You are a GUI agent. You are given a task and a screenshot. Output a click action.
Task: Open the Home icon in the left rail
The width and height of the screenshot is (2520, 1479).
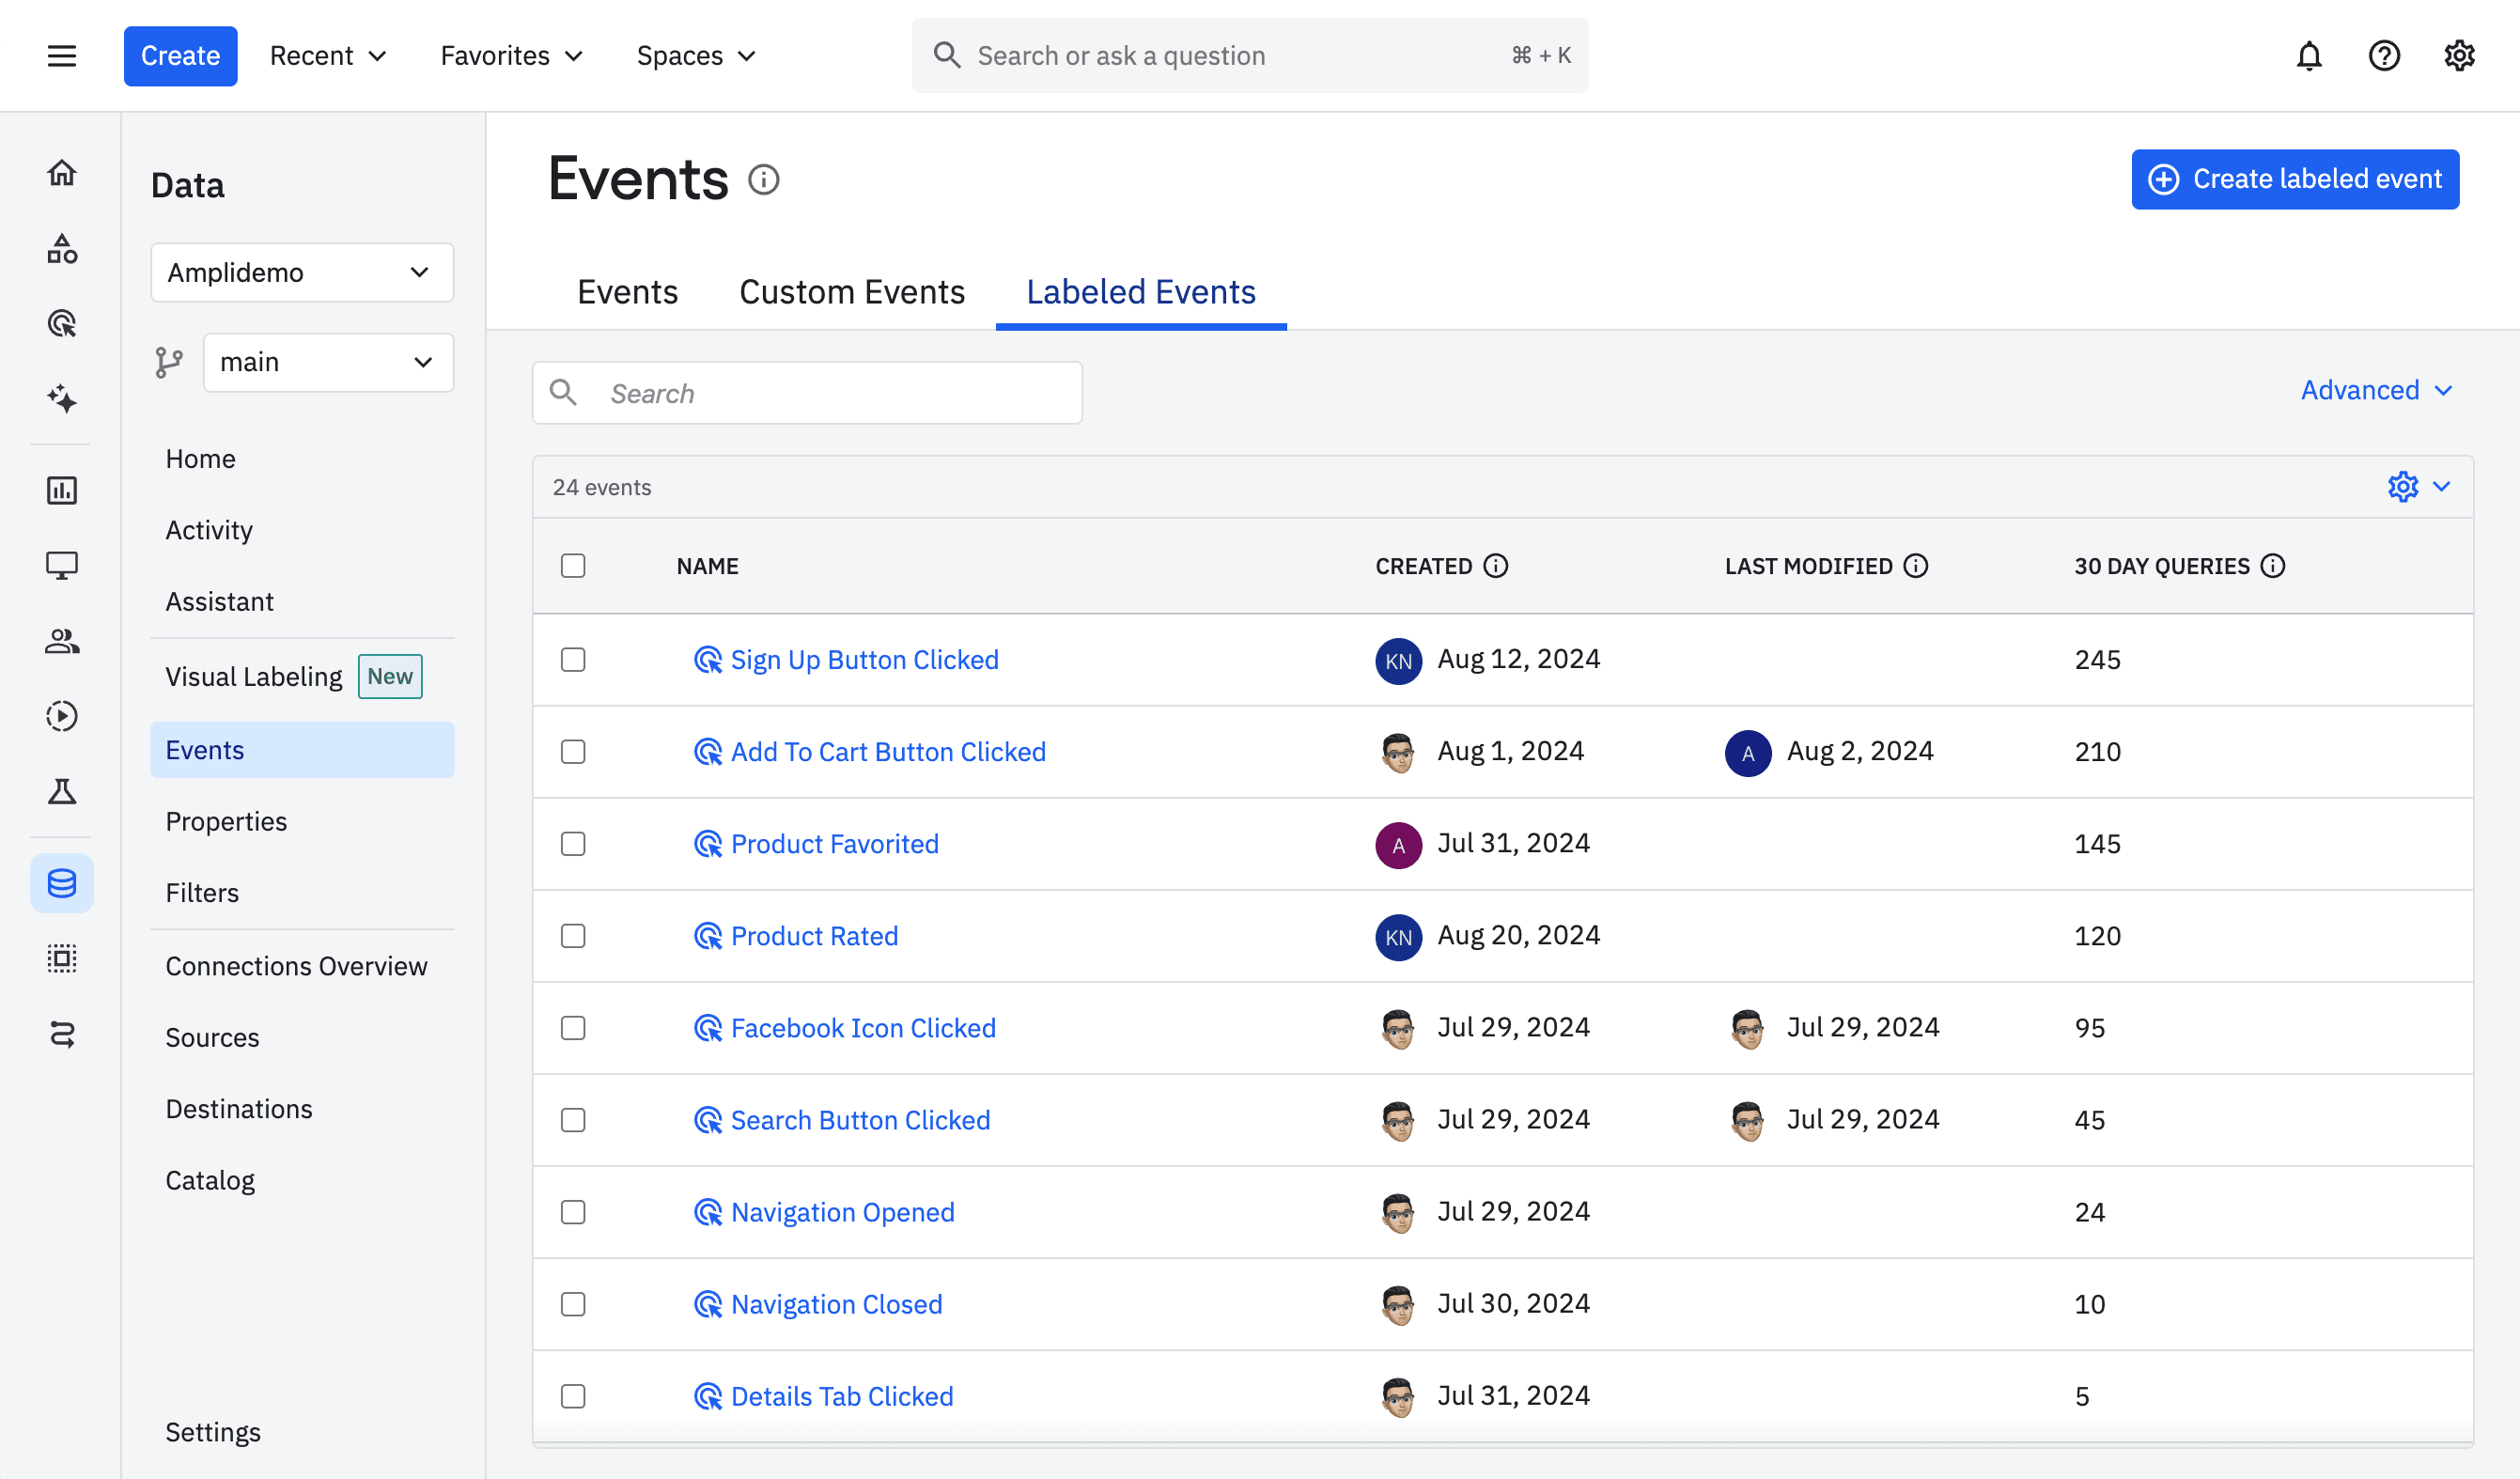[62, 172]
